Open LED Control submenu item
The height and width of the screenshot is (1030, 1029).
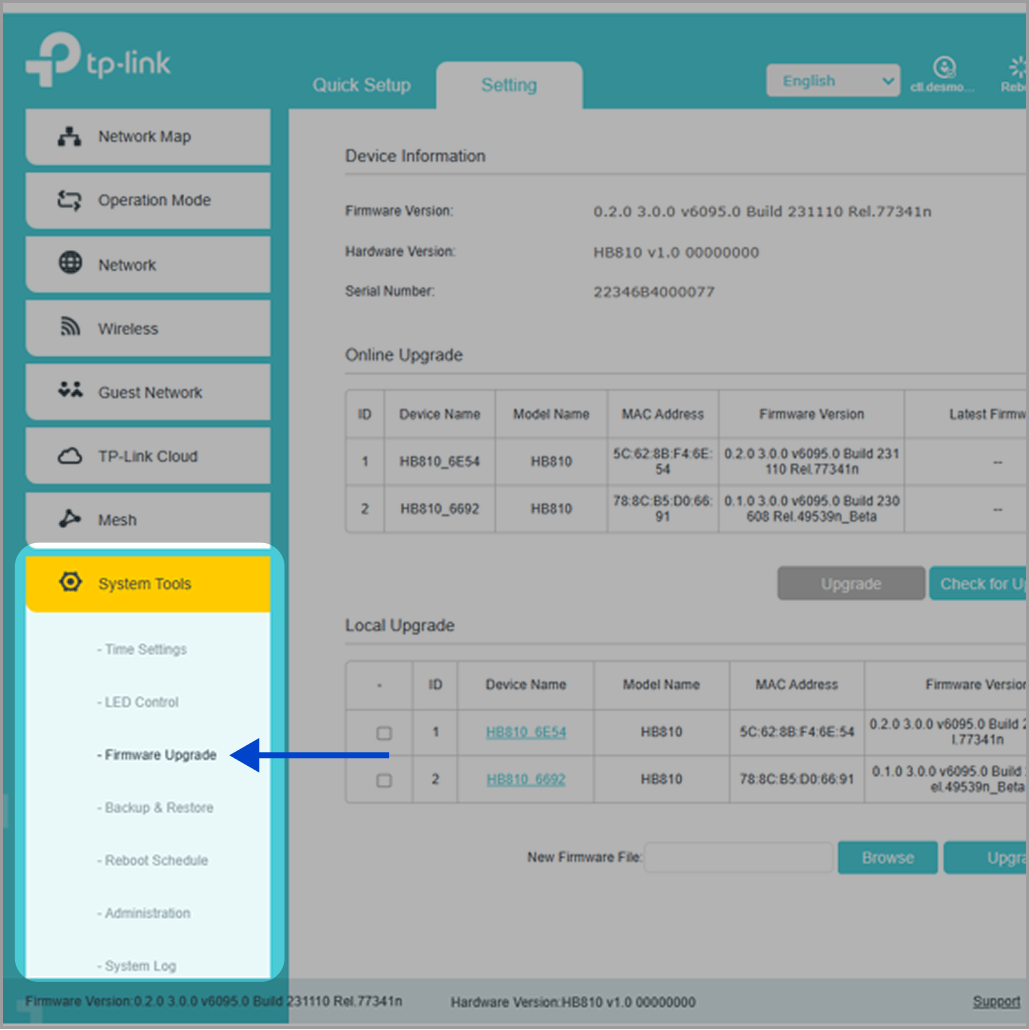click(x=138, y=702)
